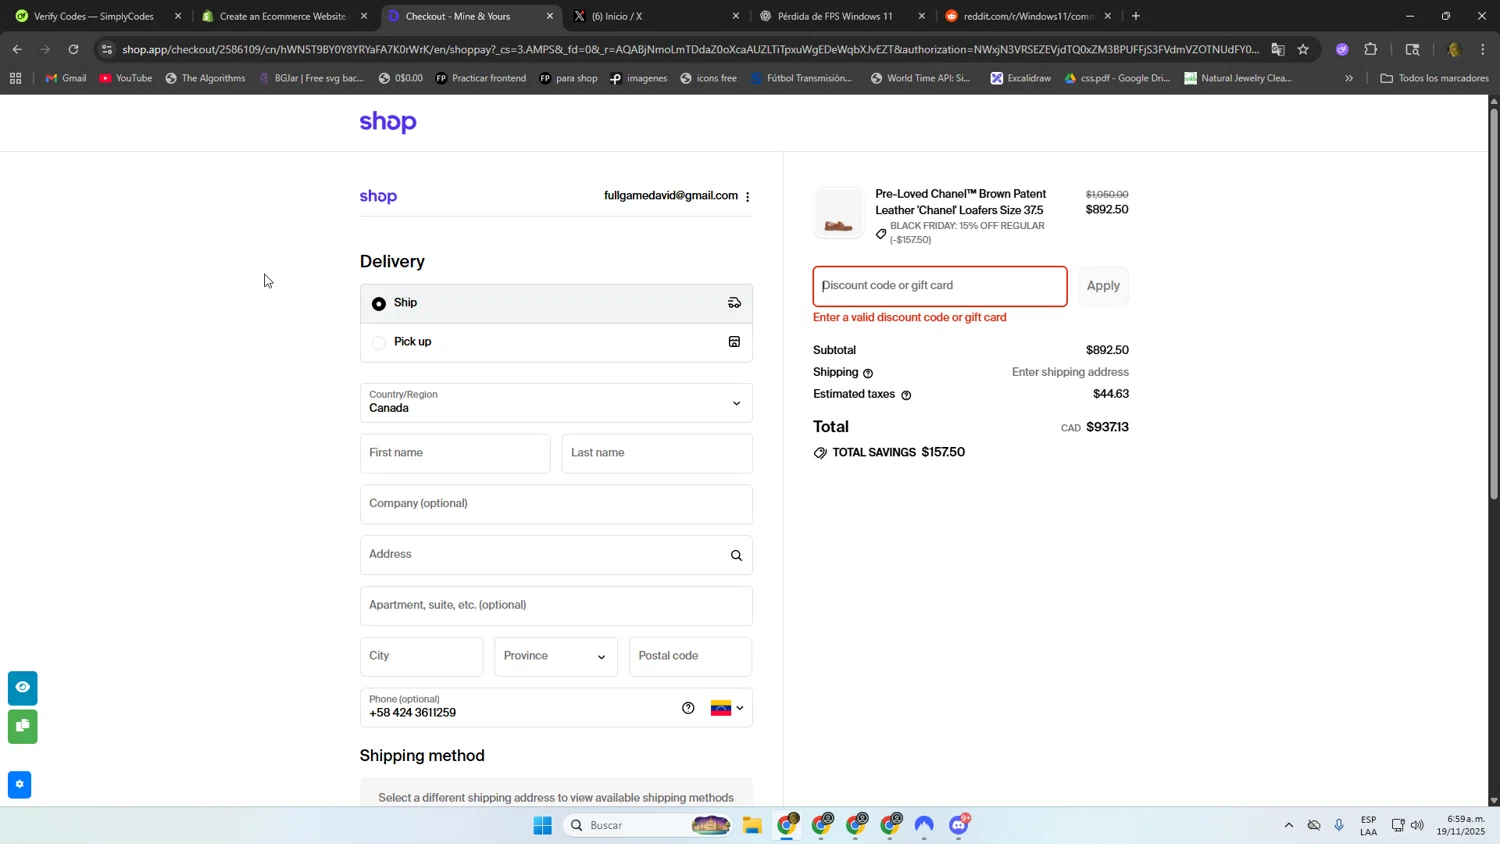
Task: Open the phone country flag selector
Action: click(x=727, y=708)
